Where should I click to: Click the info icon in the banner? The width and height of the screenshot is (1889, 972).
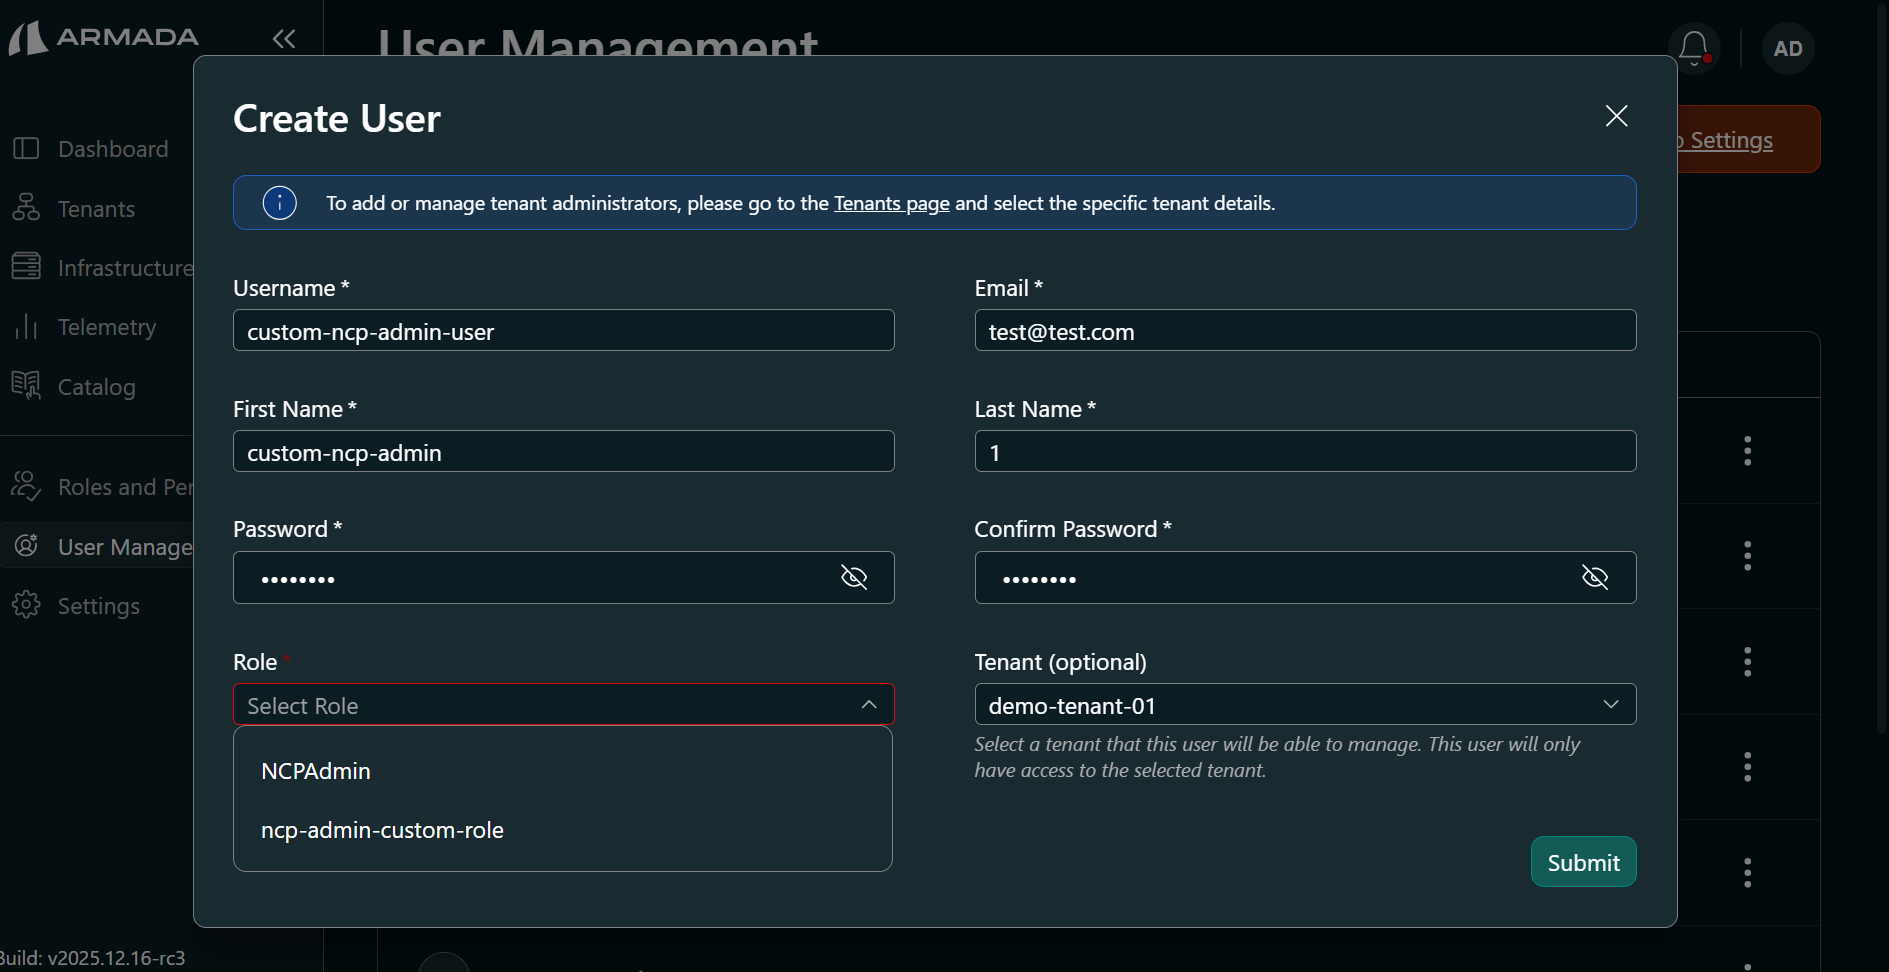[x=279, y=202]
